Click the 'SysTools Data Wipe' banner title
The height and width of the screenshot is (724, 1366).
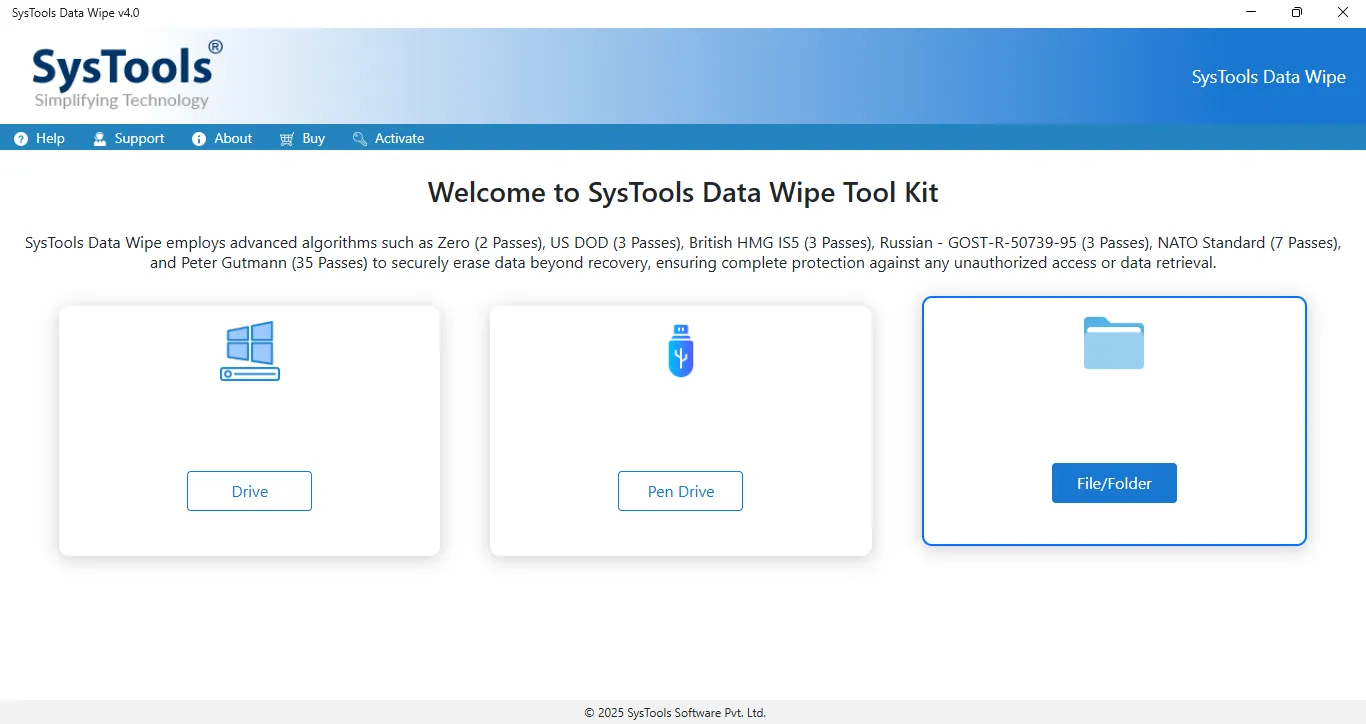[1268, 77]
